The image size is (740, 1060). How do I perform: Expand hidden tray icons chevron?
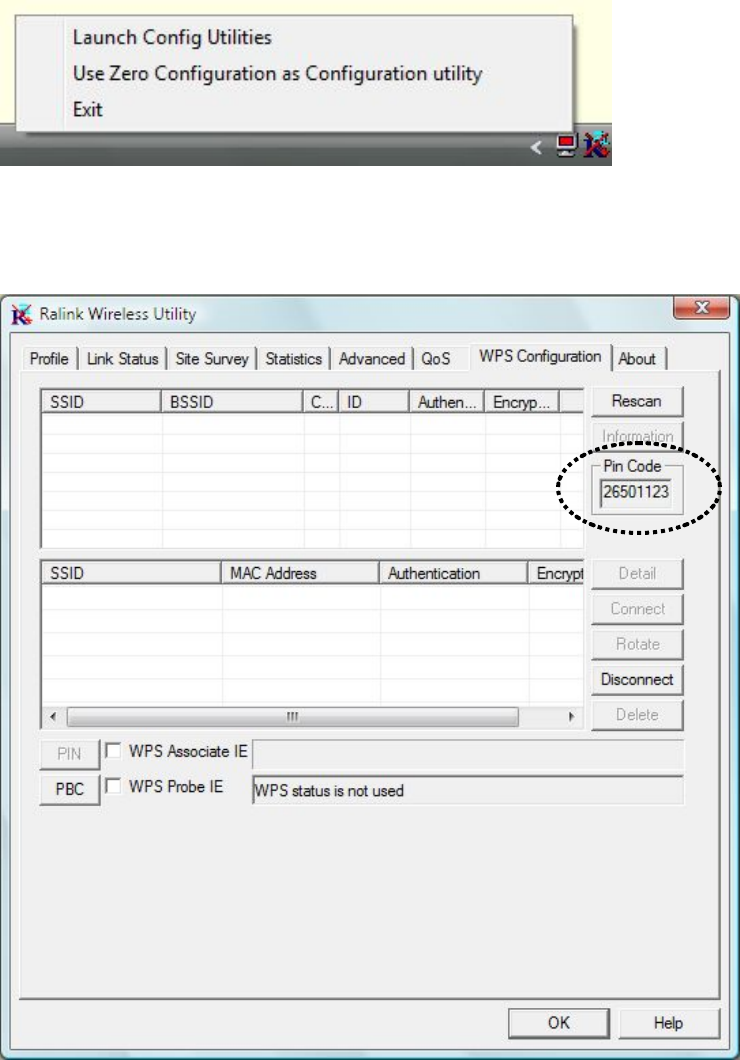[537, 146]
